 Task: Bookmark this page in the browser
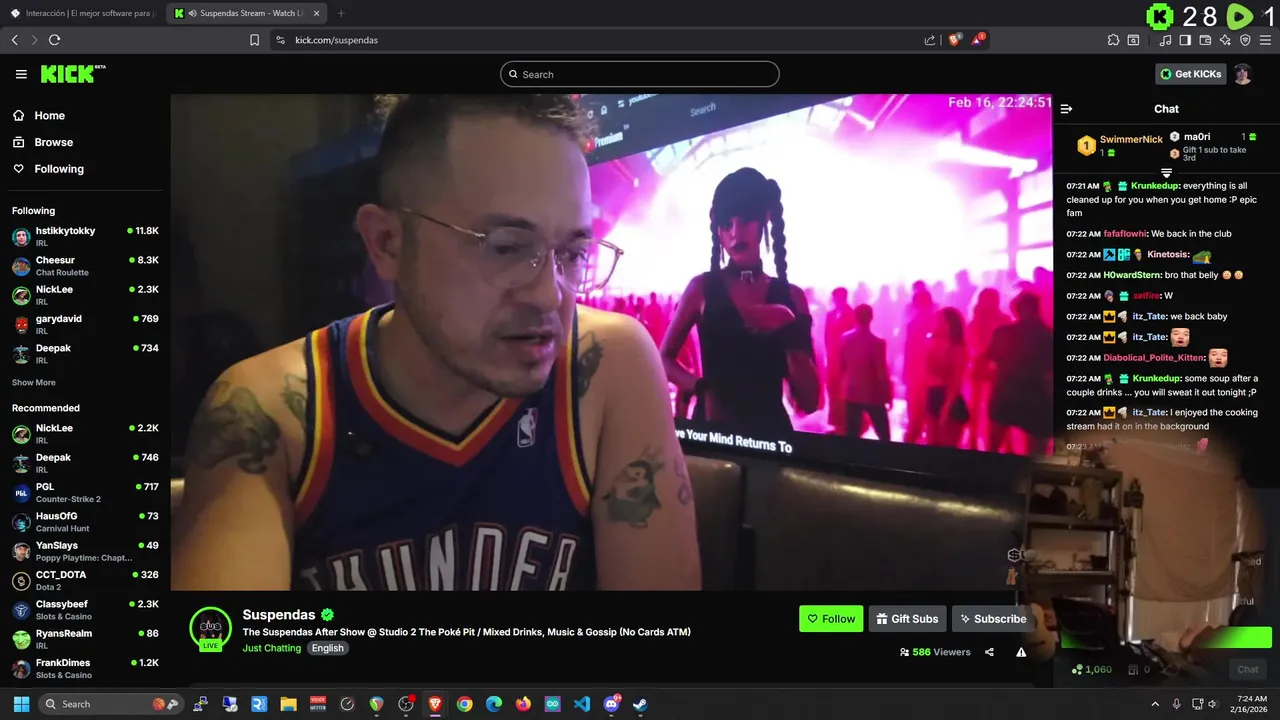tap(254, 40)
